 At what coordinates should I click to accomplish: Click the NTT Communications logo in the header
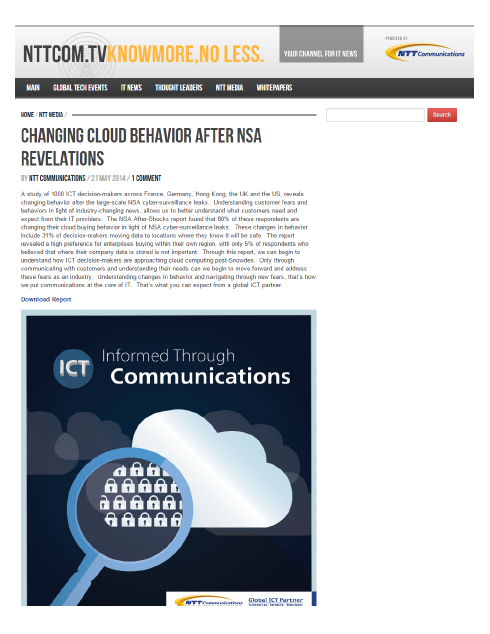pyautogui.click(x=425, y=52)
